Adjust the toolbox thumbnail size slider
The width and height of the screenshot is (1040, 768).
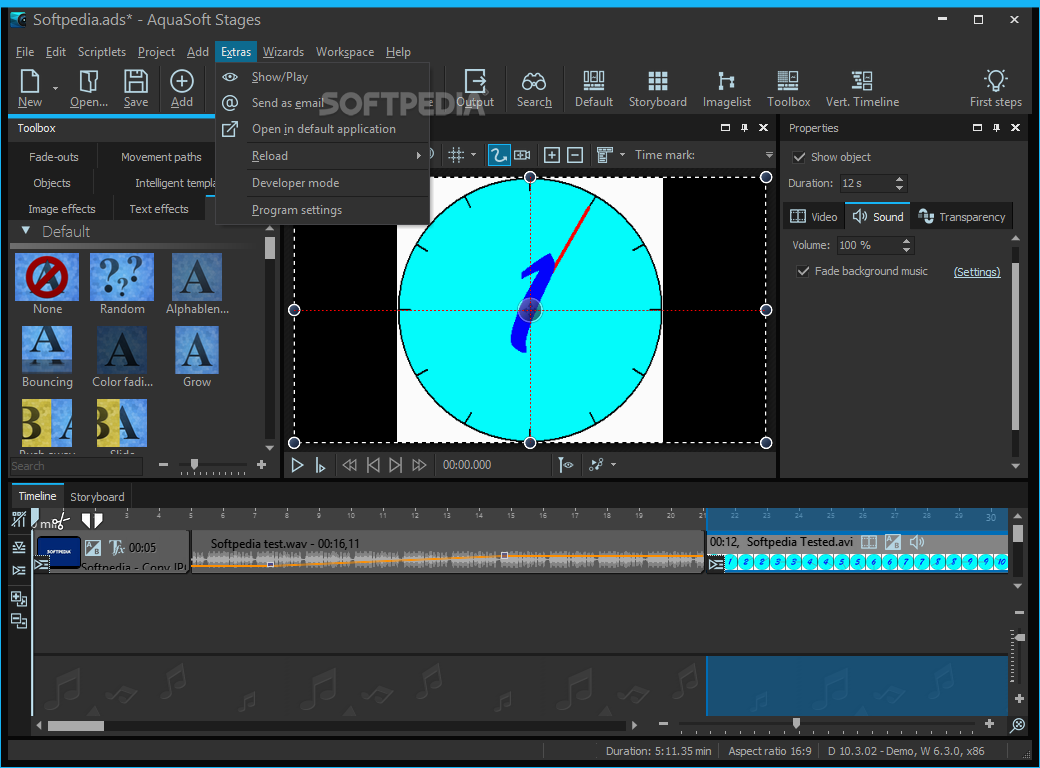(x=194, y=465)
